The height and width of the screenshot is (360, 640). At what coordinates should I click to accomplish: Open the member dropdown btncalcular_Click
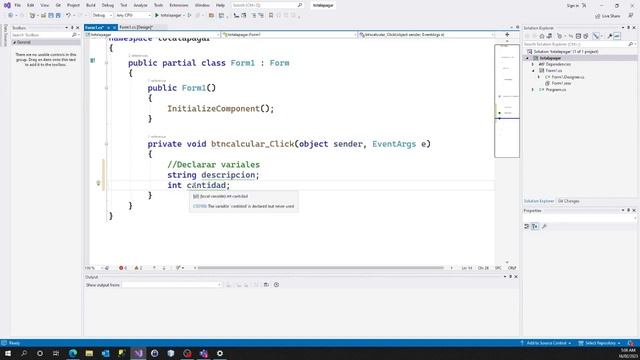[427, 35]
